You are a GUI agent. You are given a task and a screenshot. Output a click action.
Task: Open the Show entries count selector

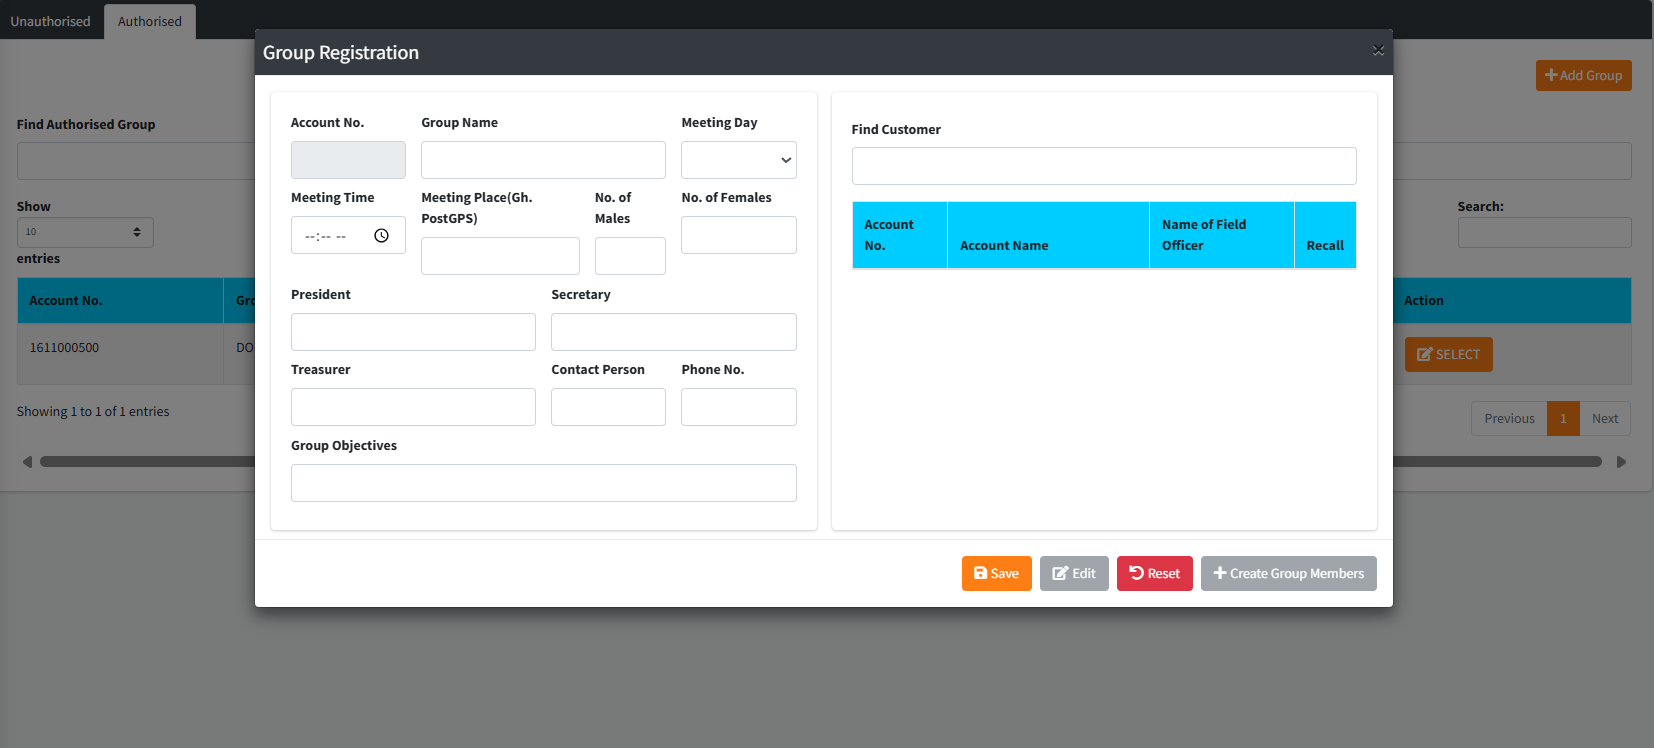click(85, 232)
